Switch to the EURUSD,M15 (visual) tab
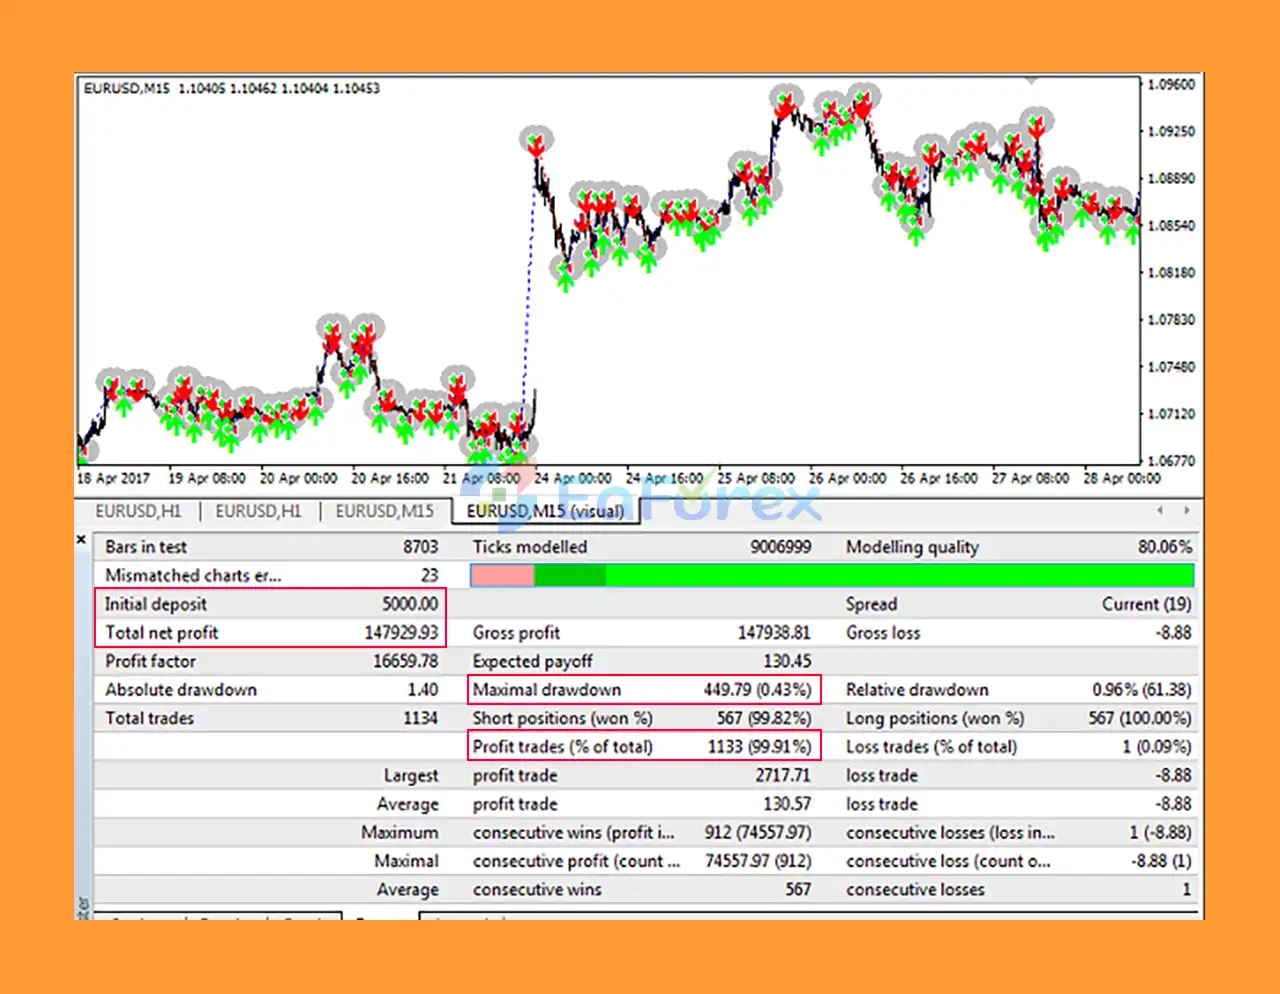Image resolution: width=1280 pixels, height=994 pixels. click(546, 510)
